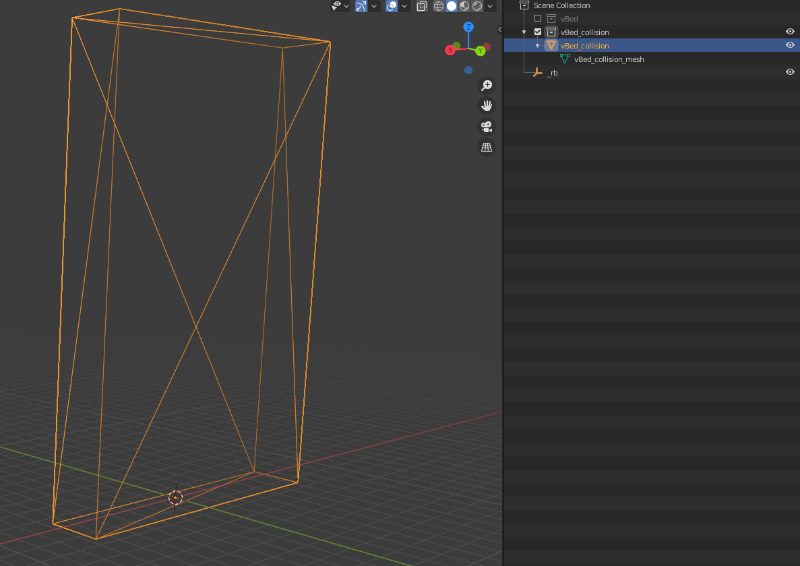Image resolution: width=800 pixels, height=566 pixels.
Task: Switch to rendered shading mode
Action: 477,6
